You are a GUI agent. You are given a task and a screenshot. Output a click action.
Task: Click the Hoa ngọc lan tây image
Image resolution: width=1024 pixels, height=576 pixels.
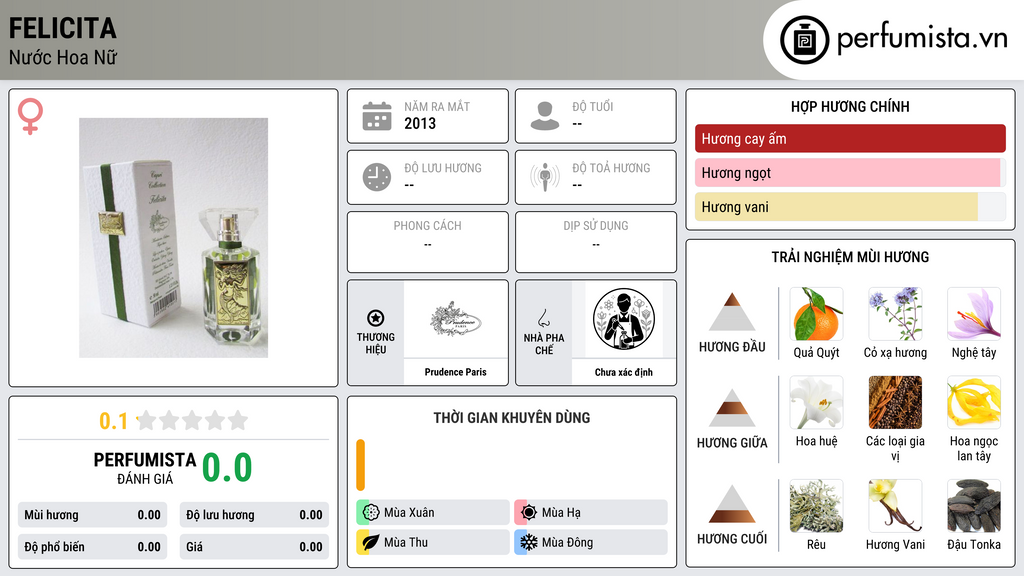tap(974, 402)
